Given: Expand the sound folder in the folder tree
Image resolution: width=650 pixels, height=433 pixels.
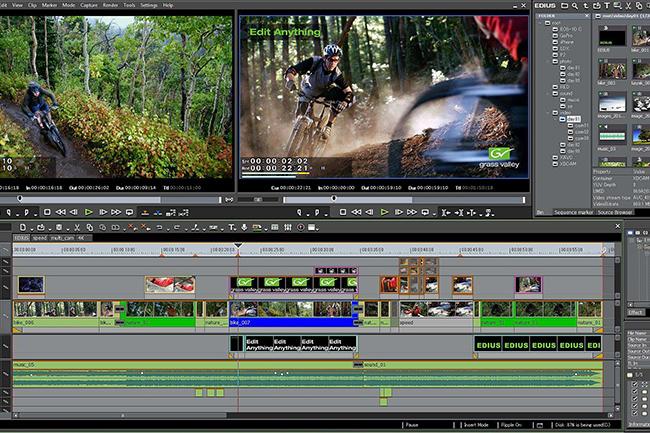Looking at the screenshot, I should click(x=547, y=92).
